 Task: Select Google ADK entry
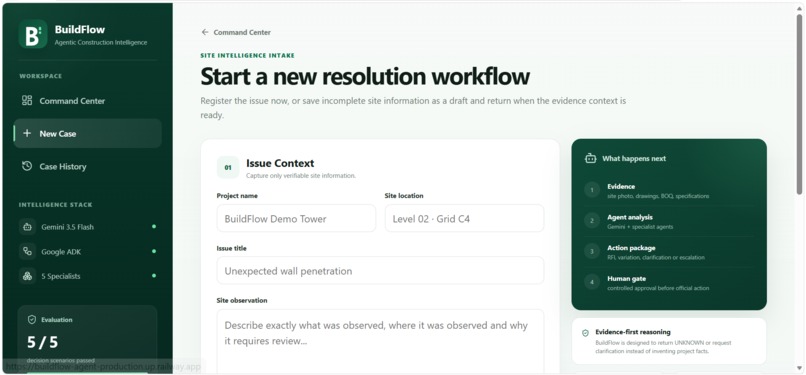(x=87, y=251)
